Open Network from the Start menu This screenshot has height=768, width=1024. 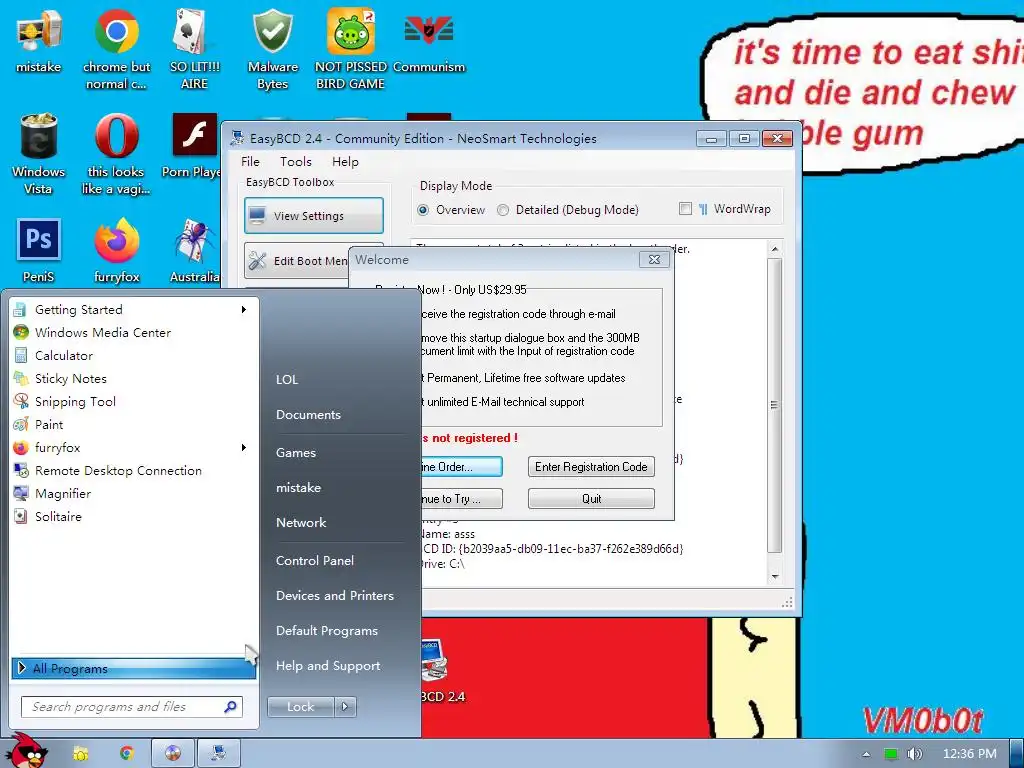point(301,522)
